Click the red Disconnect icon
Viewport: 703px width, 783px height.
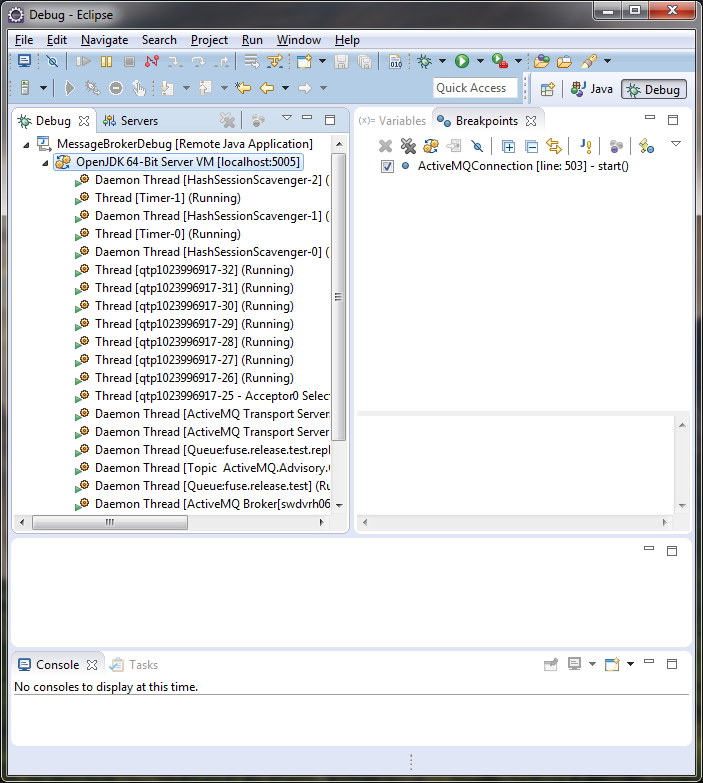(x=152, y=61)
